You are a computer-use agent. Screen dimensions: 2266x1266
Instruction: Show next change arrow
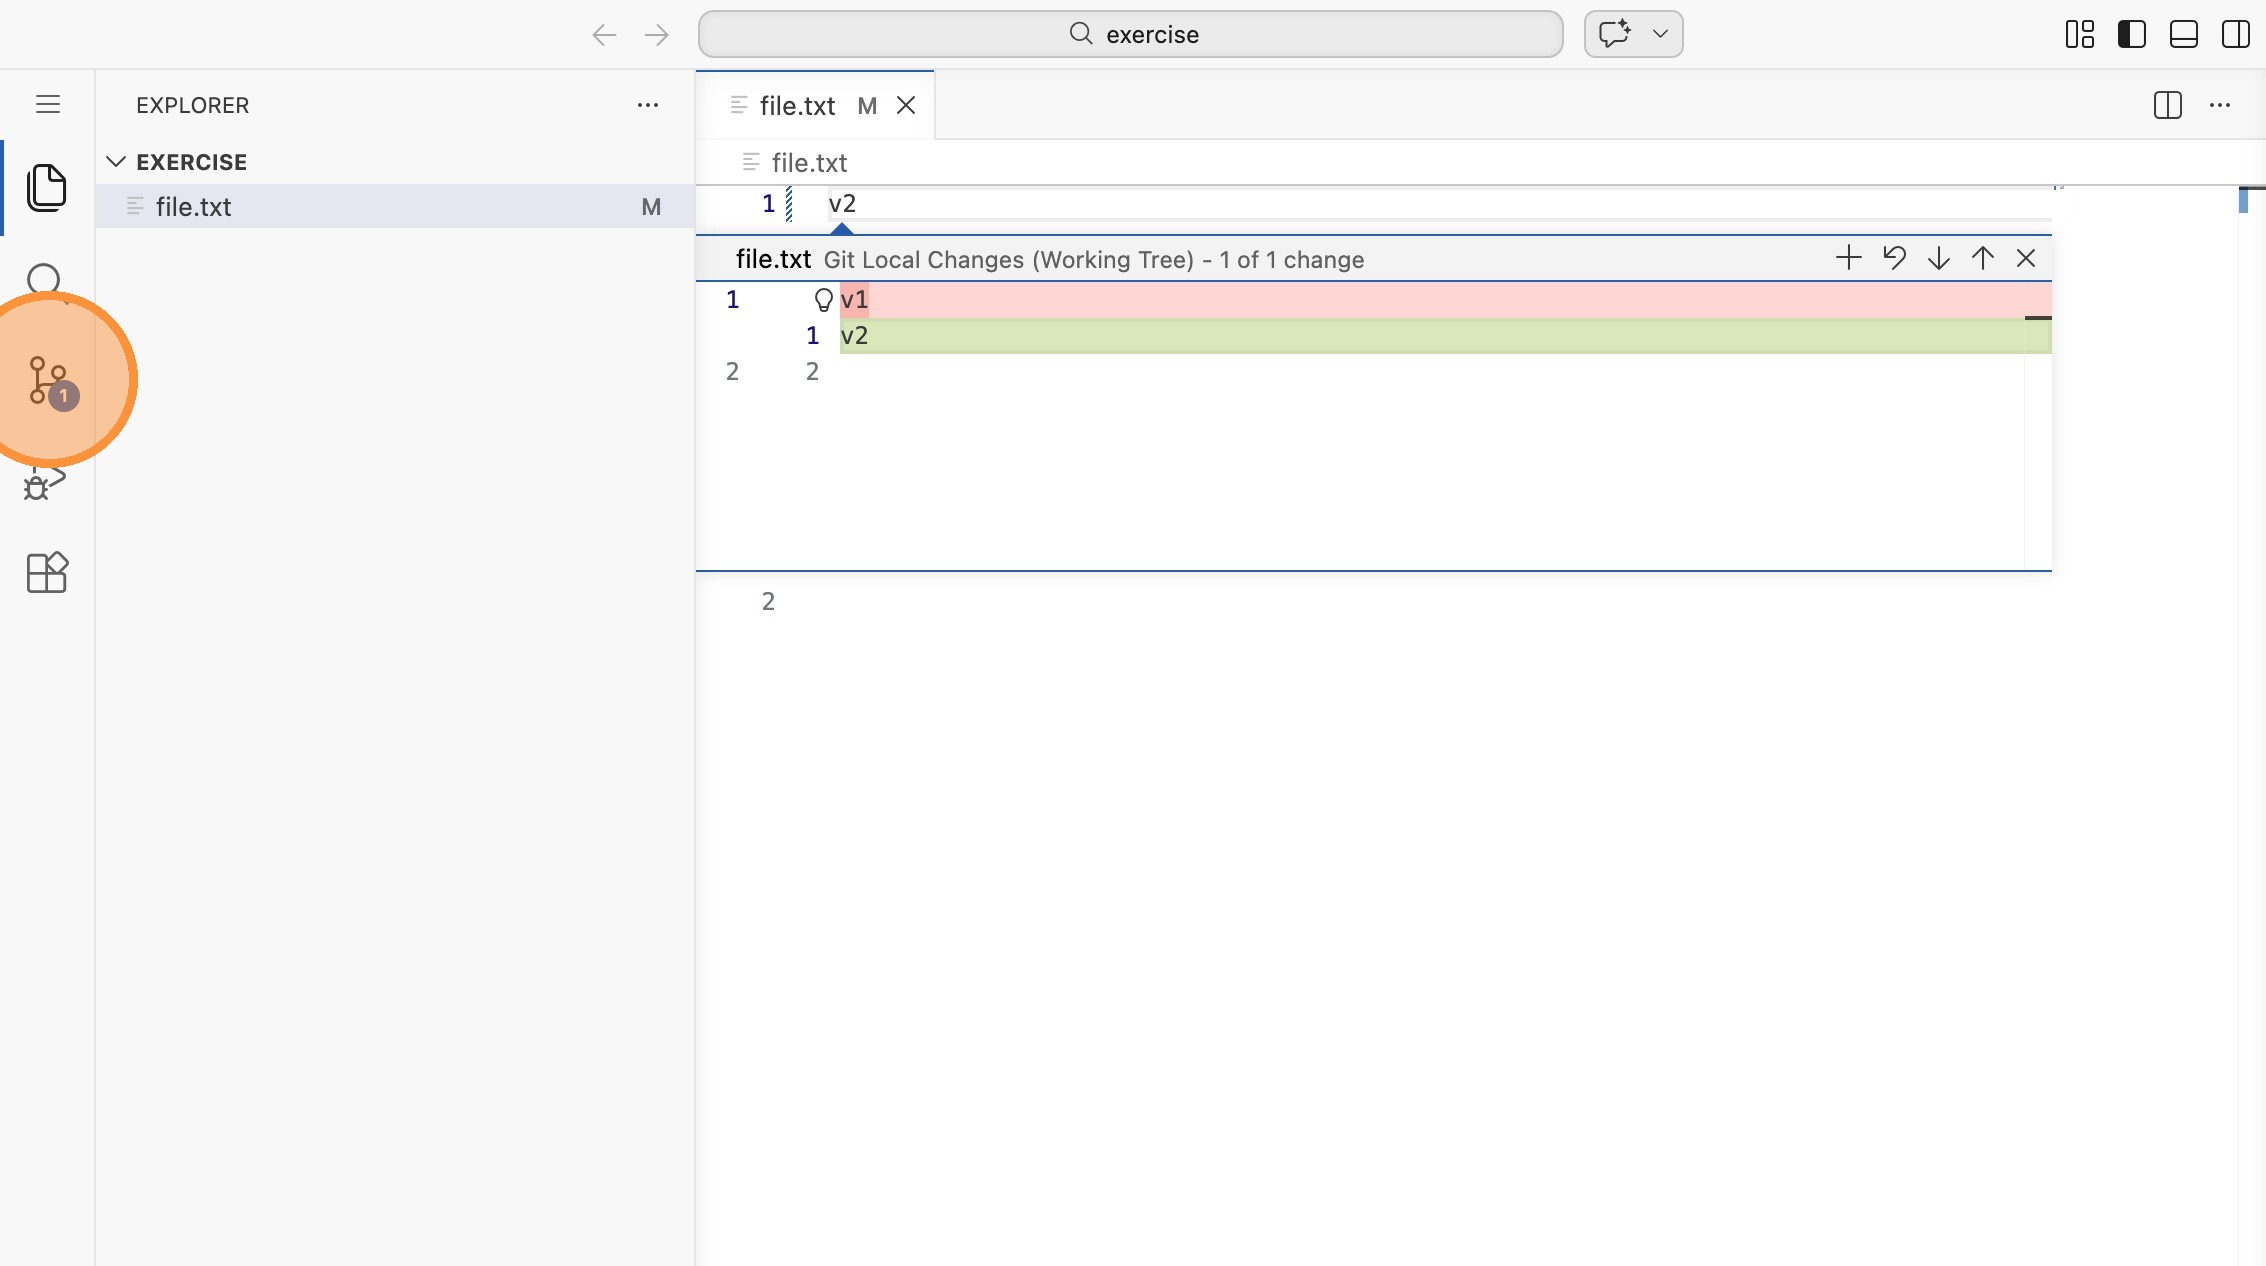coord(1938,258)
